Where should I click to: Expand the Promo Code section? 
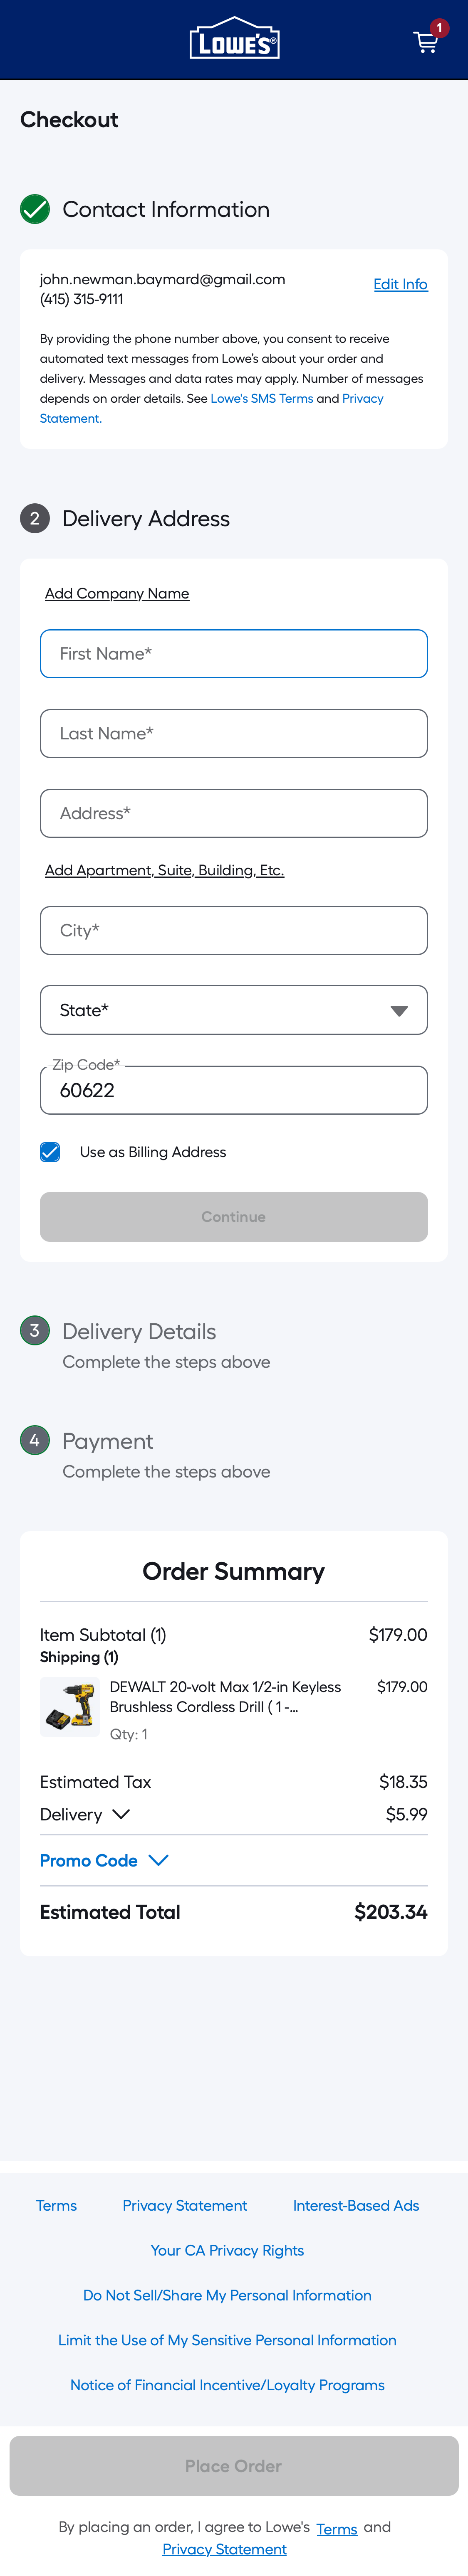(105, 1860)
